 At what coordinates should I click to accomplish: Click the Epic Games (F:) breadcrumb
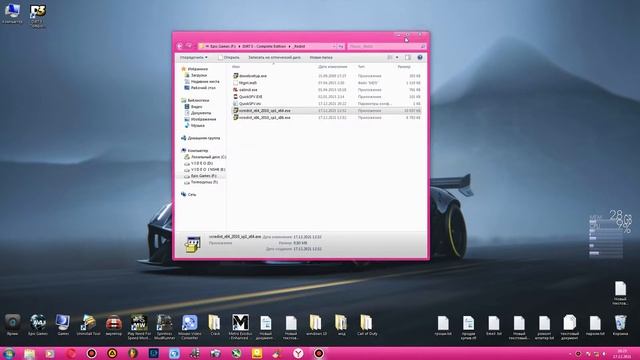tap(223, 47)
